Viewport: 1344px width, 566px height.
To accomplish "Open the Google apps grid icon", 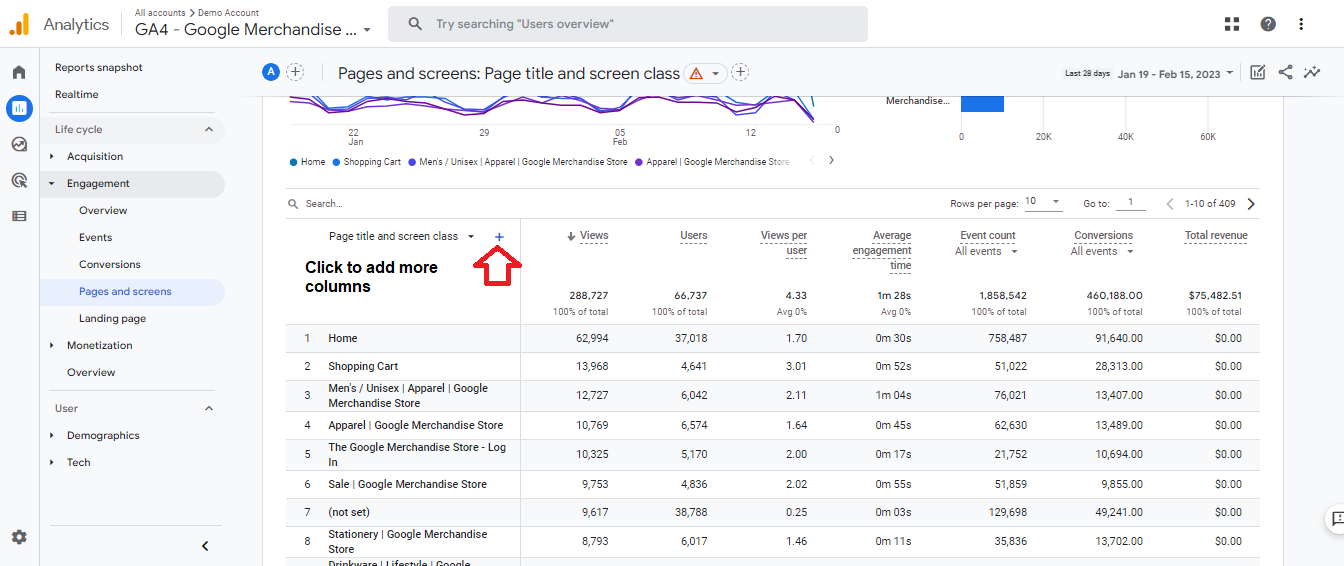I will tap(1232, 24).
